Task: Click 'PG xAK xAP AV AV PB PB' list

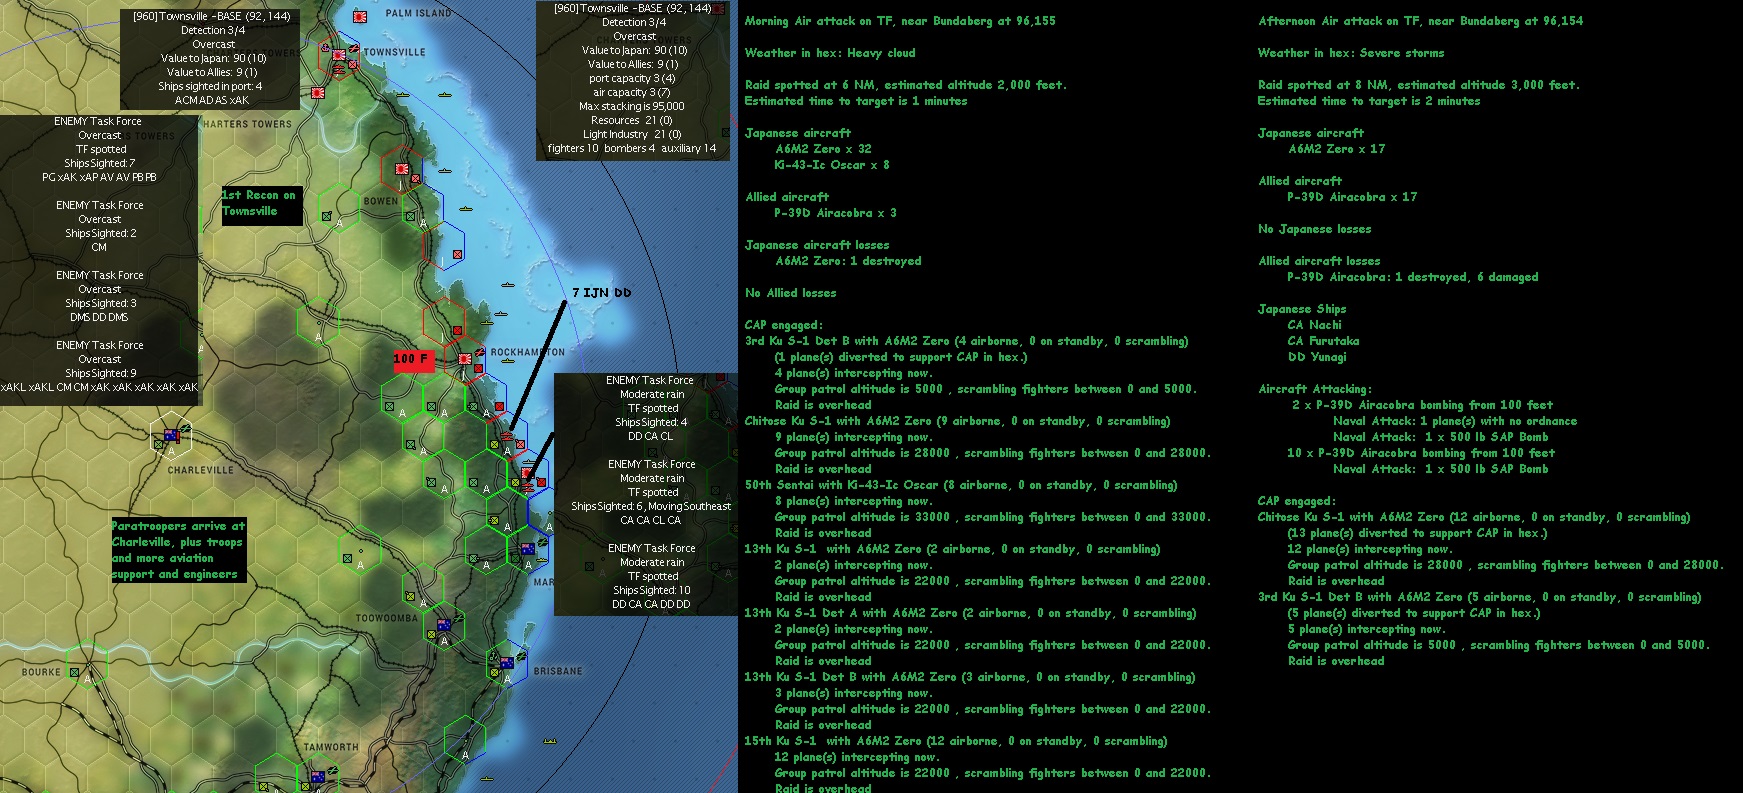Action: click(99, 177)
